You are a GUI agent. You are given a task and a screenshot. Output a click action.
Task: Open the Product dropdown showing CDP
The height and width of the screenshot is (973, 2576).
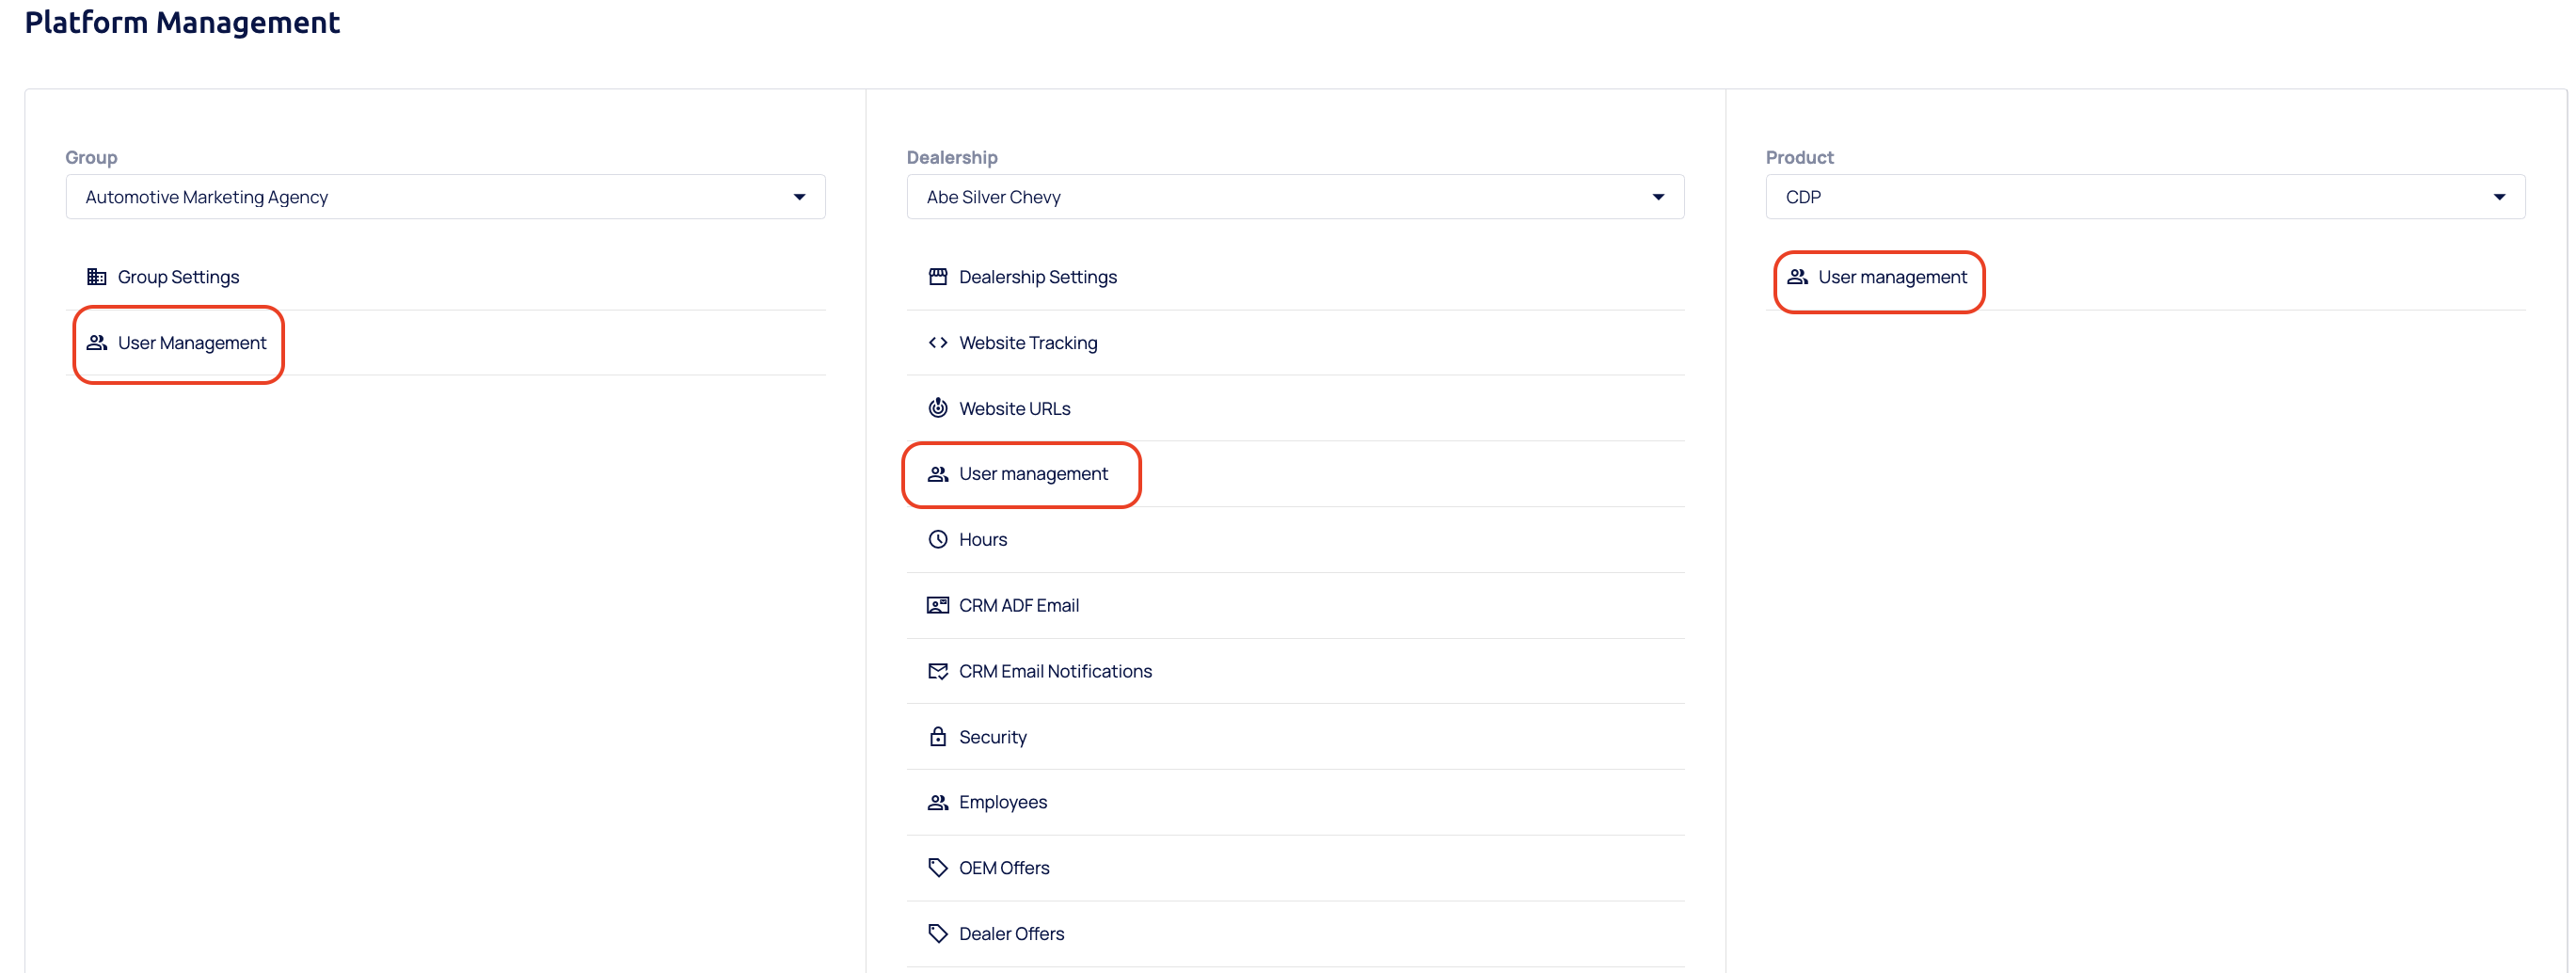2144,197
